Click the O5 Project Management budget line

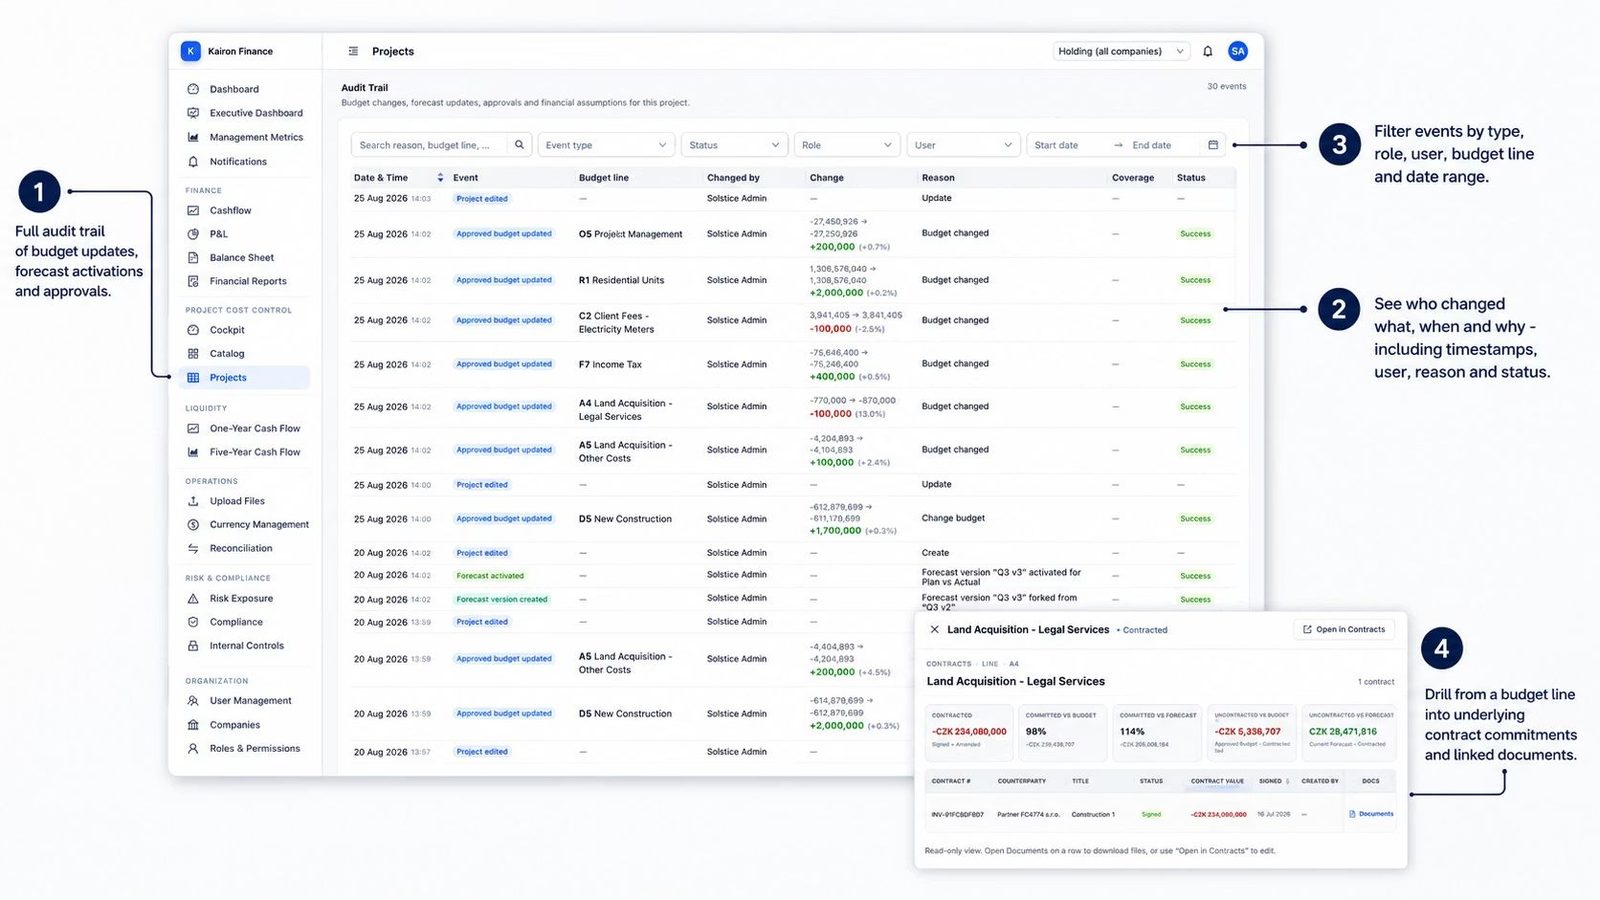tap(630, 234)
